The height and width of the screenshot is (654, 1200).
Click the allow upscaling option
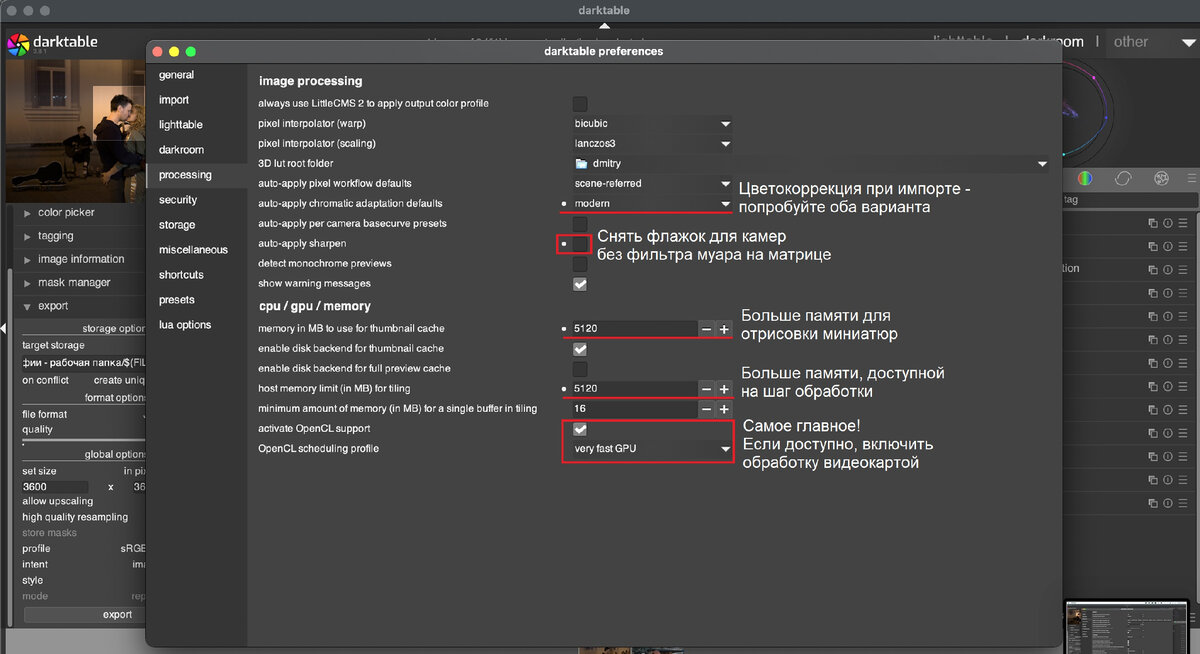(57, 501)
